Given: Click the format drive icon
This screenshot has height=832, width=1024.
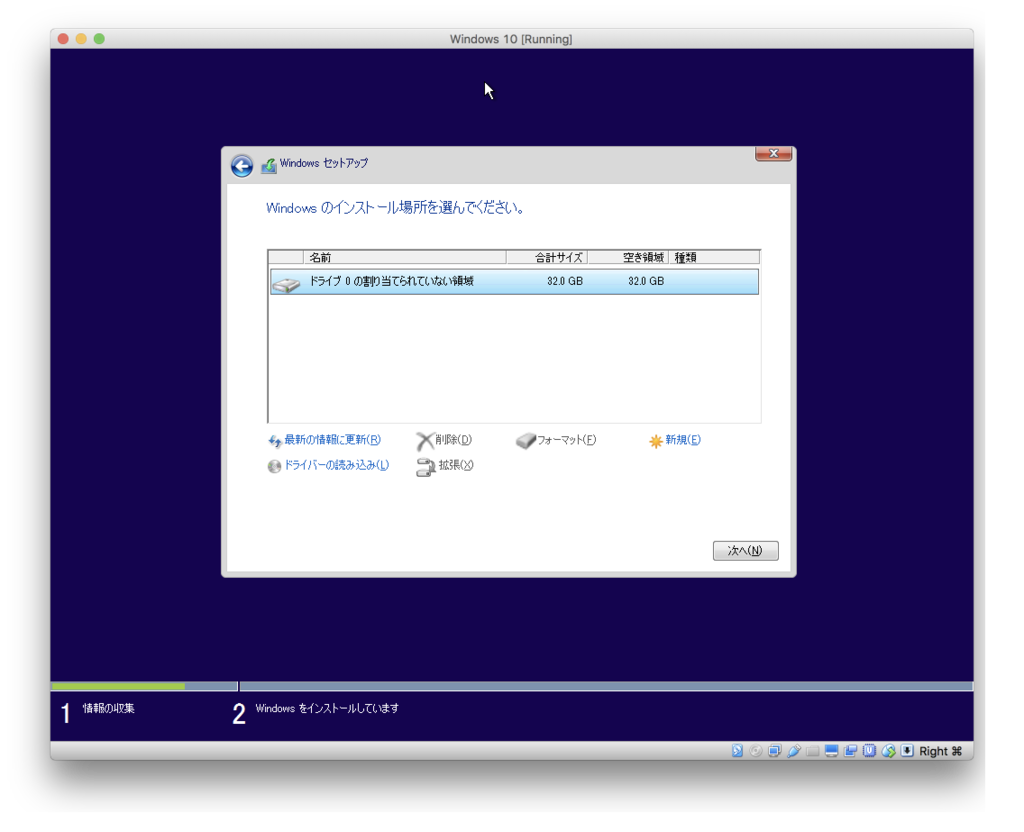Looking at the screenshot, I should pos(525,441).
